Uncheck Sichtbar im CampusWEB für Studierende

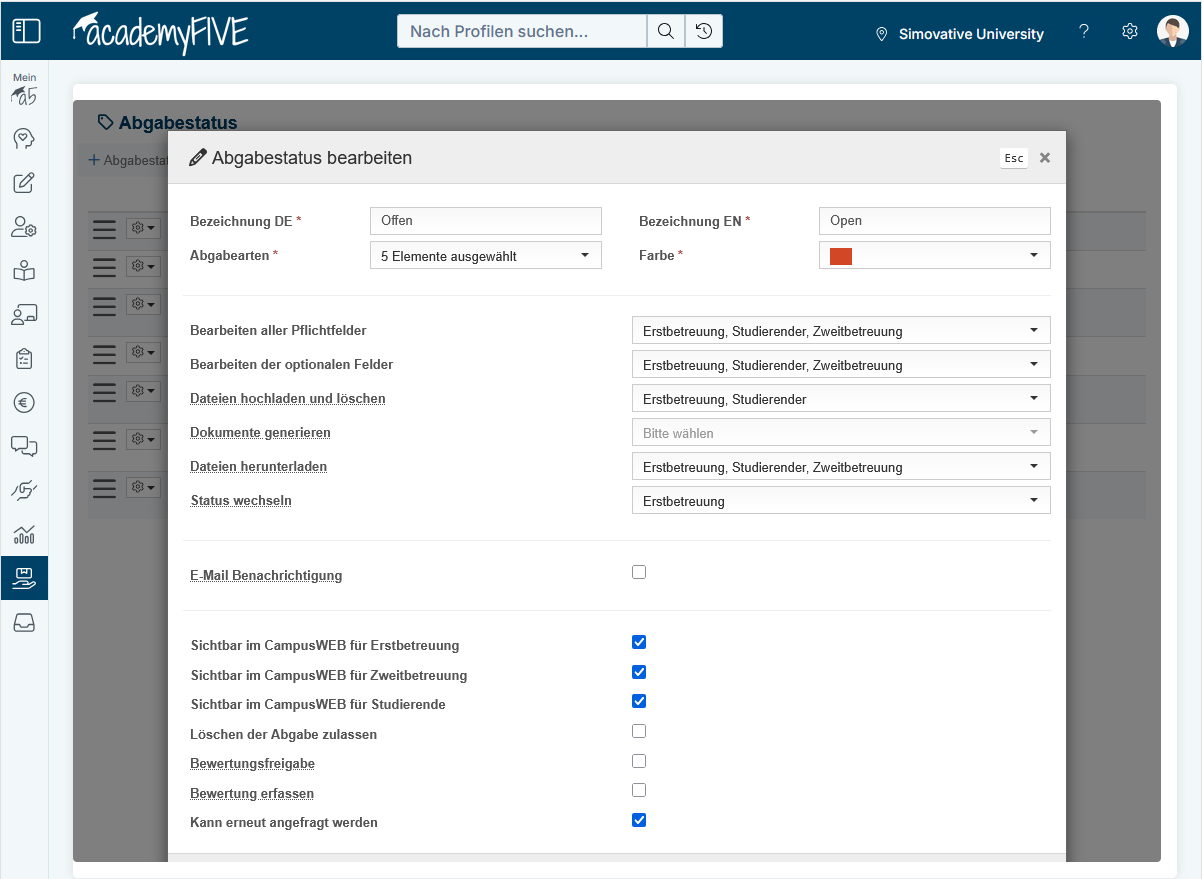(x=639, y=701)
